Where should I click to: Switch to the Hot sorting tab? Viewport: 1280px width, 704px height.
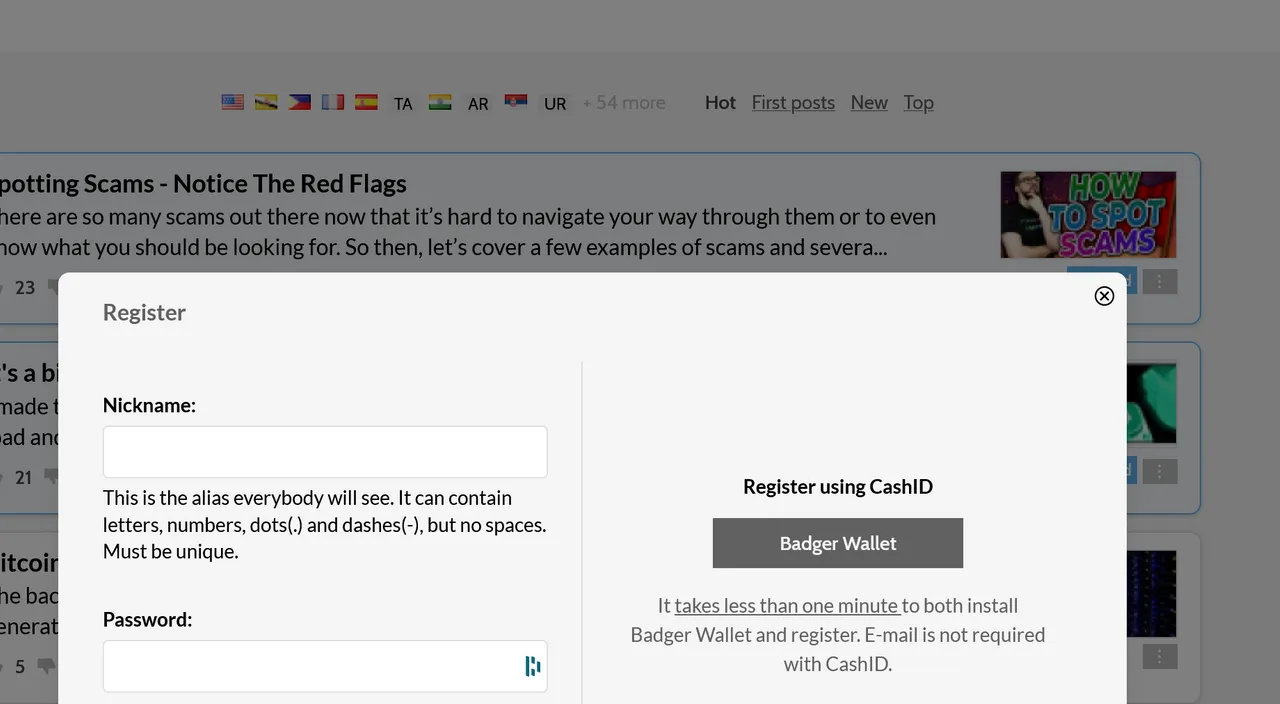[x=720, y=102]
